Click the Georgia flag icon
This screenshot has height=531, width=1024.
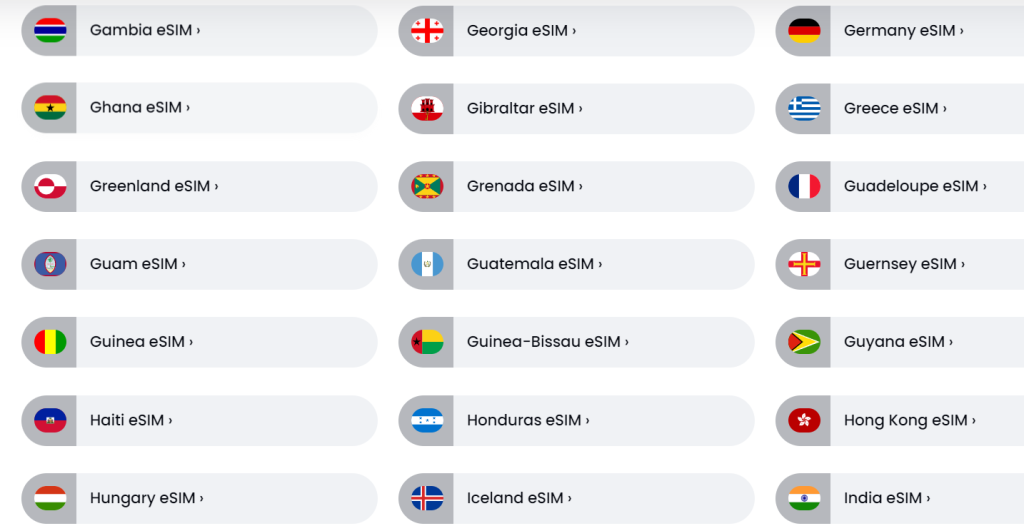pos(427,31)
